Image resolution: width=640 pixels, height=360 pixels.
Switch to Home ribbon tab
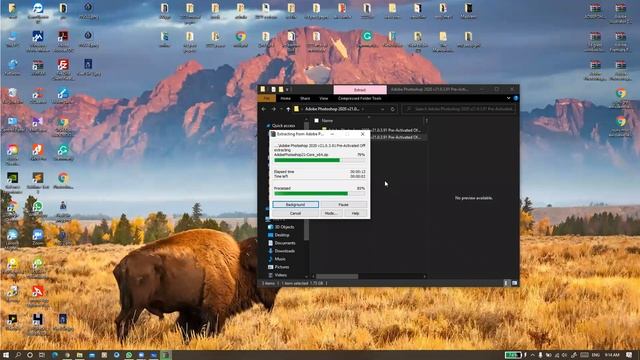point(286,98)
